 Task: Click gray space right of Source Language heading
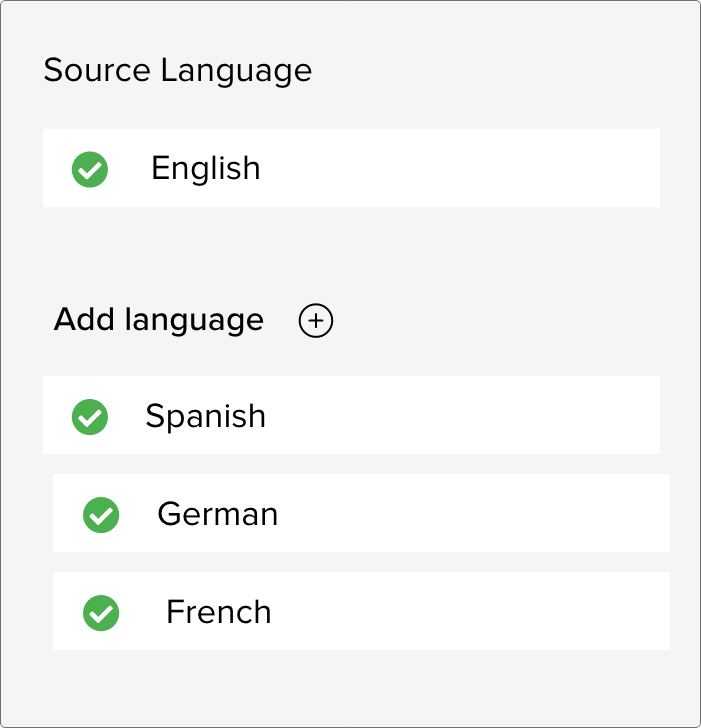click(x=500, y=71)
